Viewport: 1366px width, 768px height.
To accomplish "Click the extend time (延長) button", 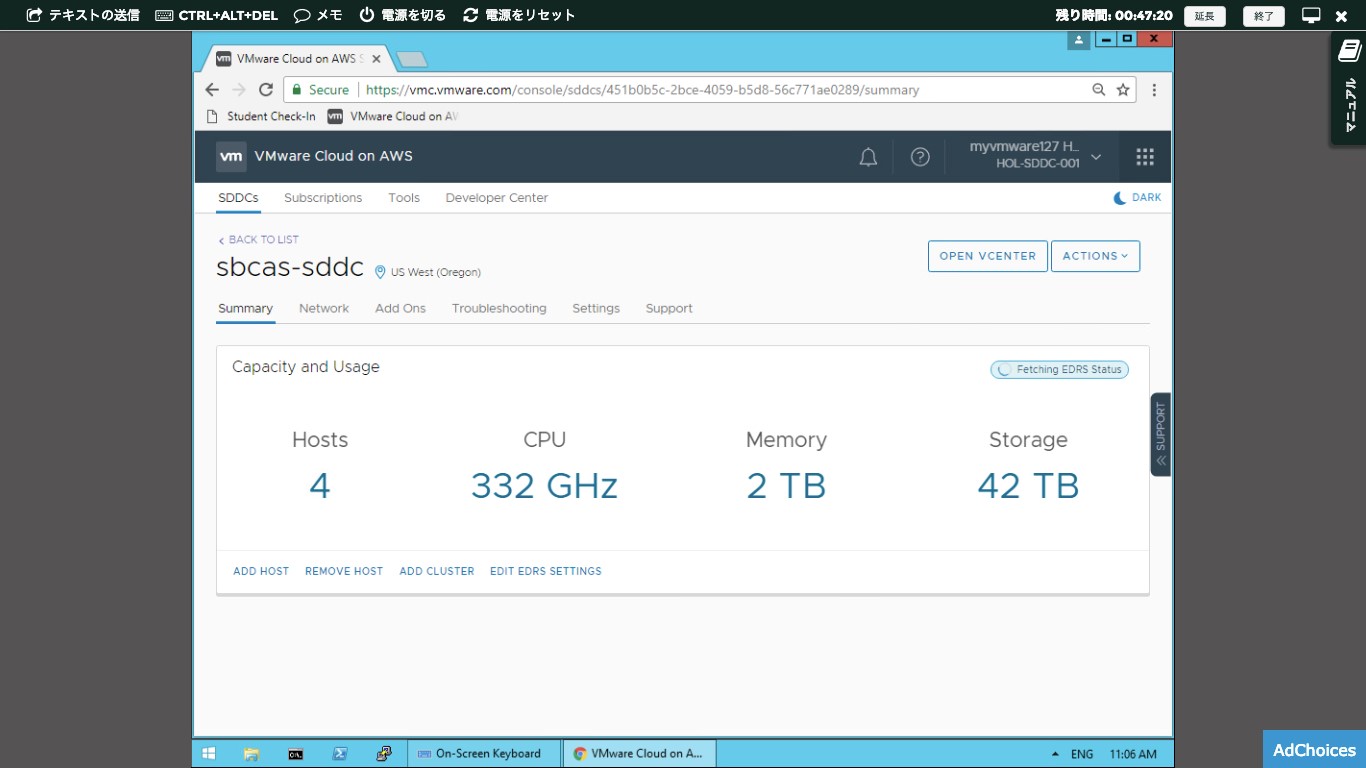I will coord(1205,16).
